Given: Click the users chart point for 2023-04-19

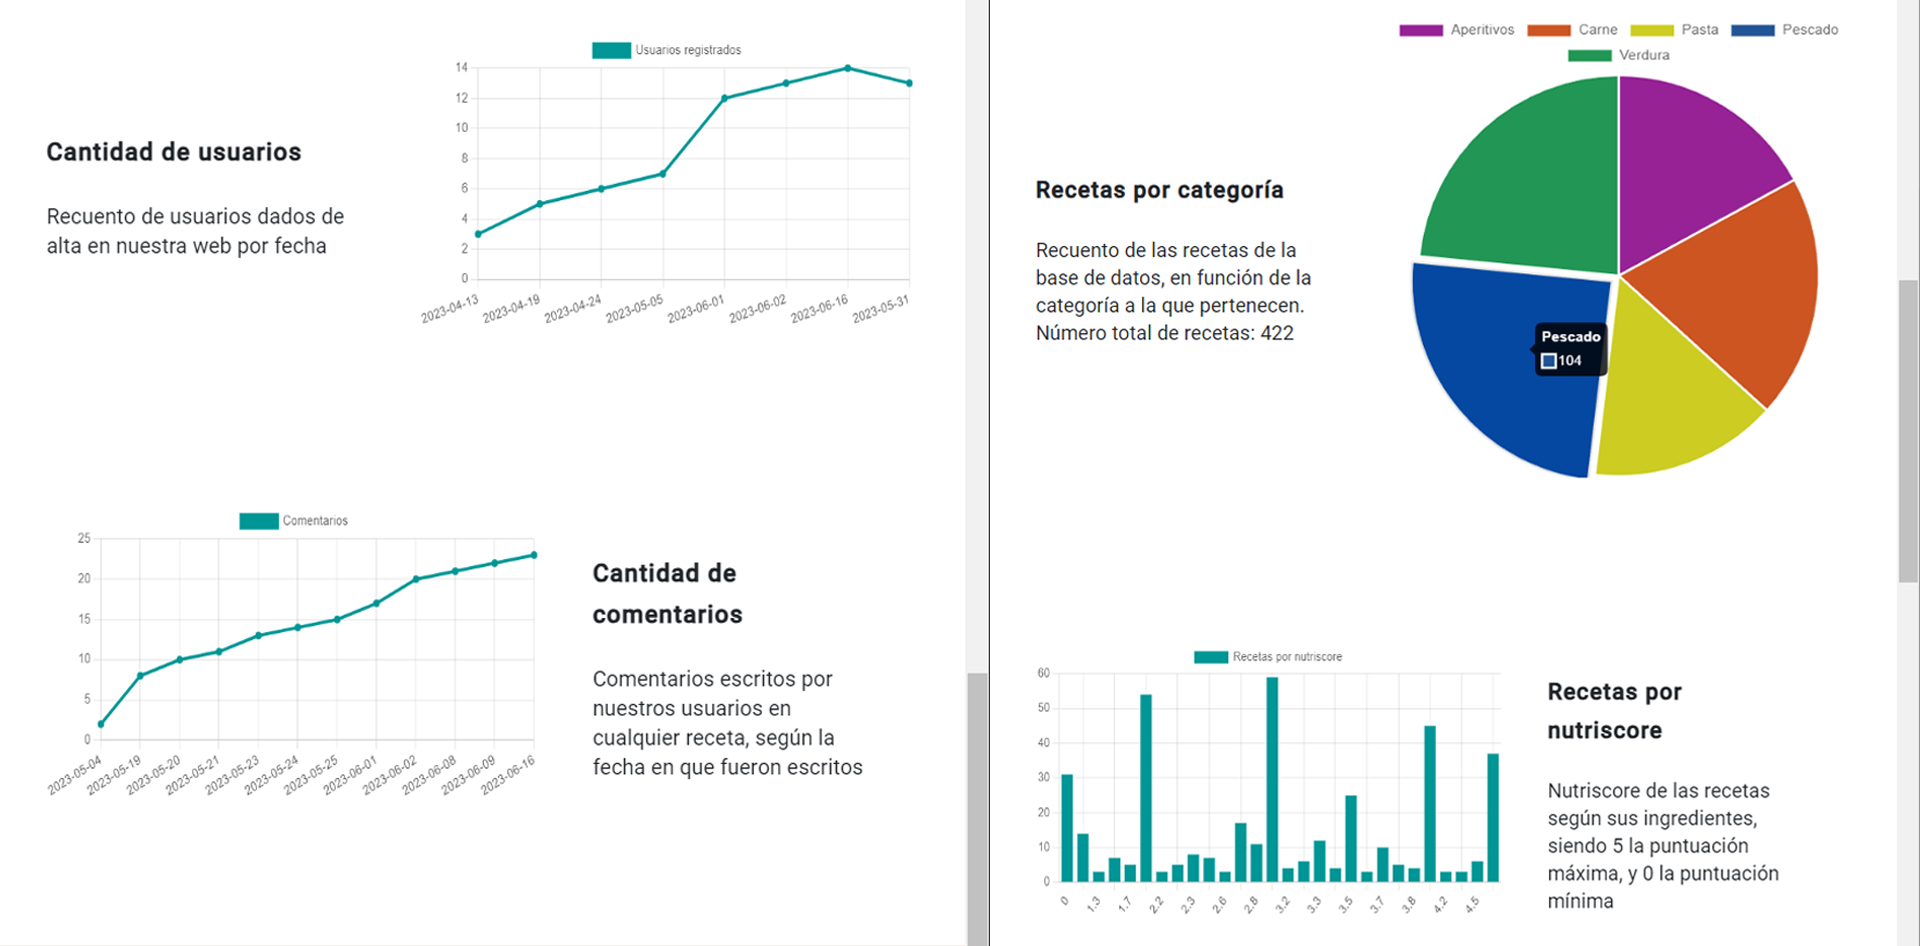Looking at the screenshot, I should (x=540, y=204).
